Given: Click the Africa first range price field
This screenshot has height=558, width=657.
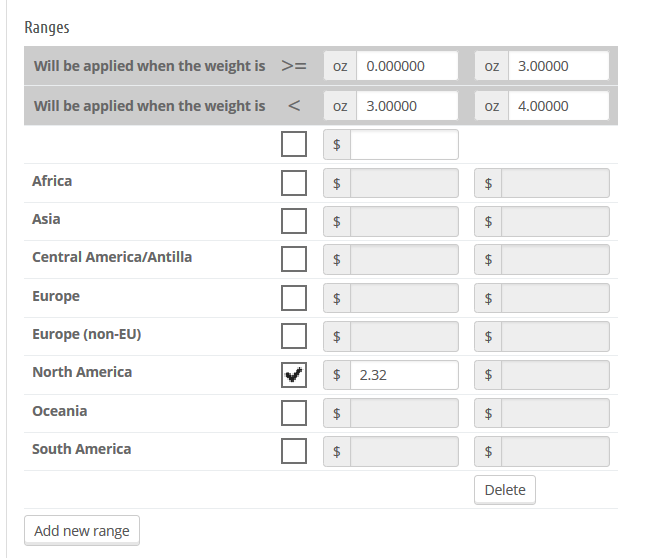Looking at the screenshot, I should point(404,183).
